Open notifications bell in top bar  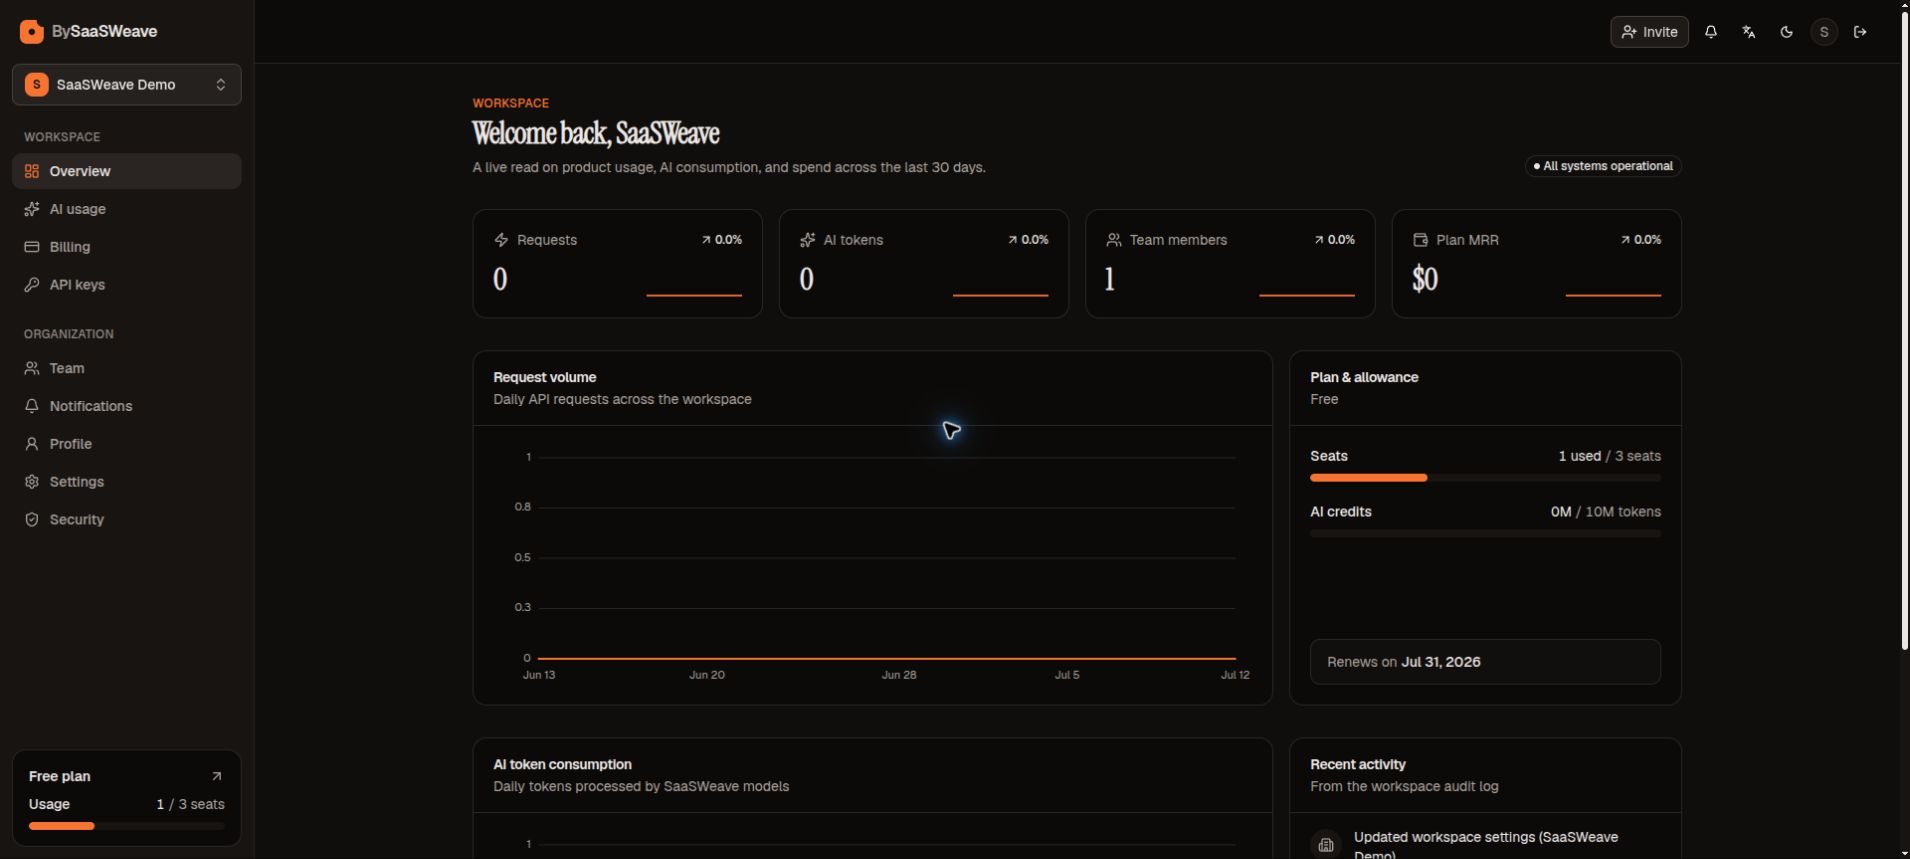[1711, 32]
